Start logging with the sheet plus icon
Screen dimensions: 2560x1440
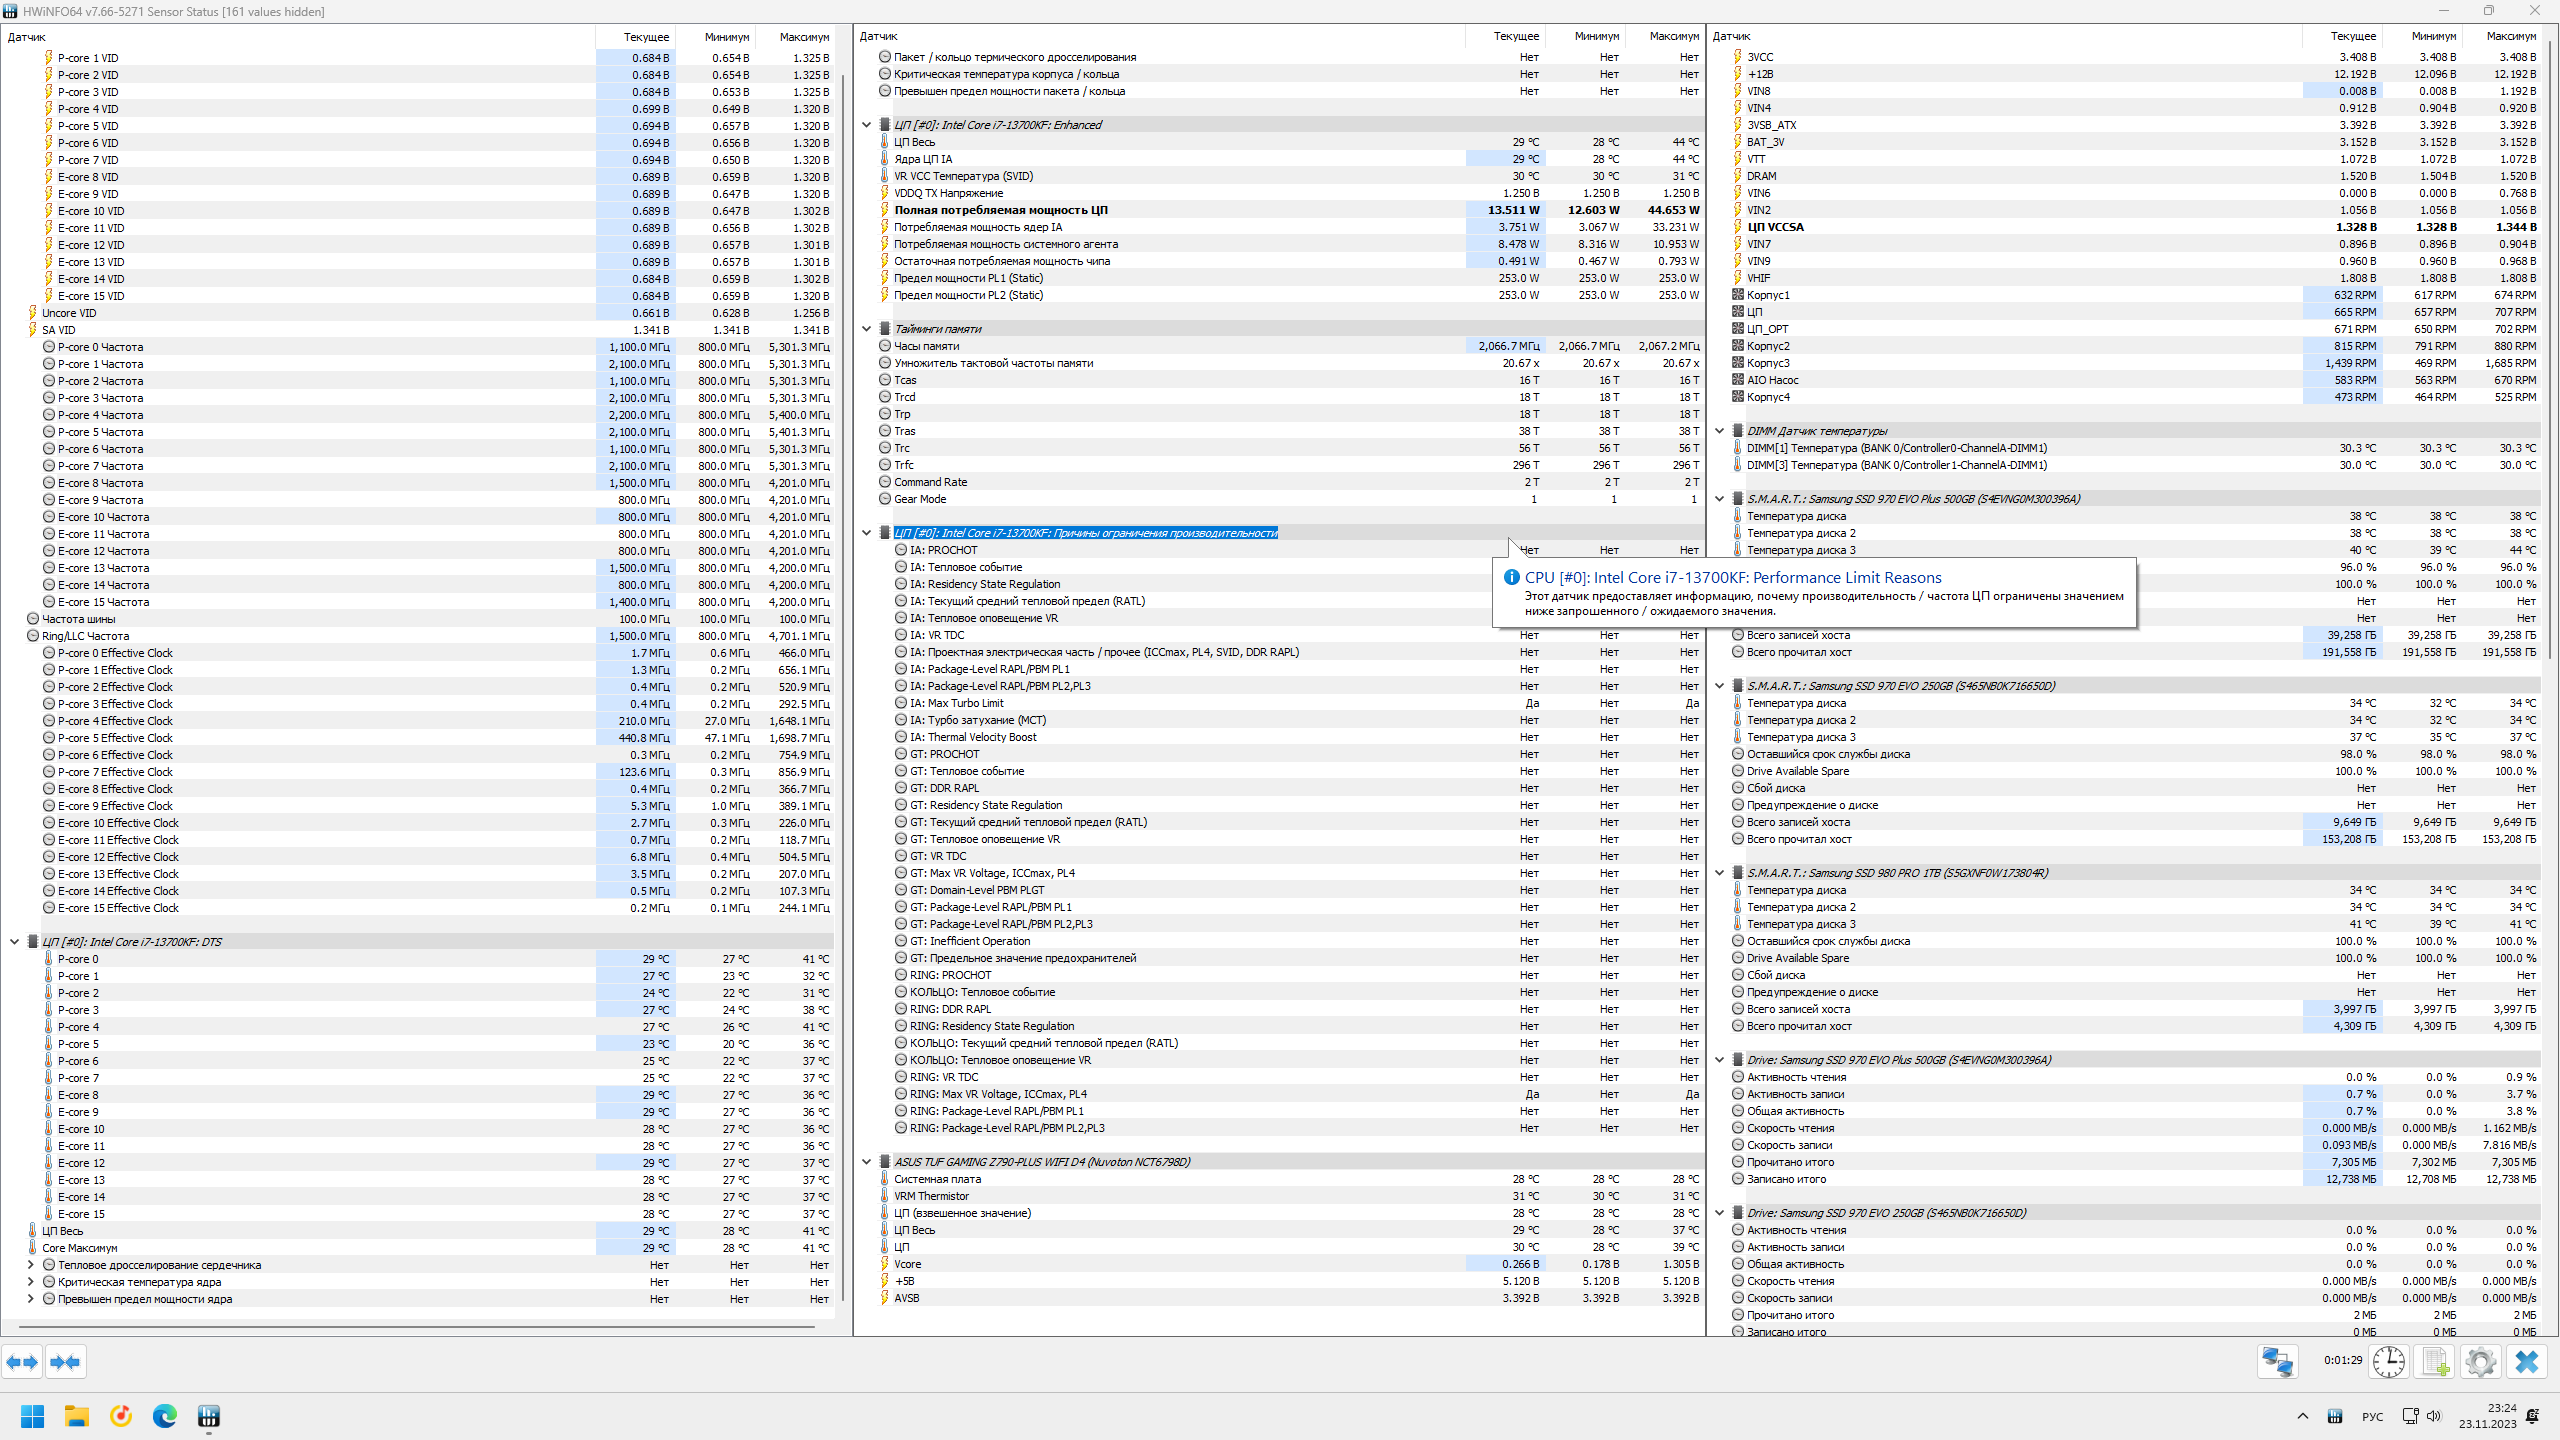pos(2435,1362)
